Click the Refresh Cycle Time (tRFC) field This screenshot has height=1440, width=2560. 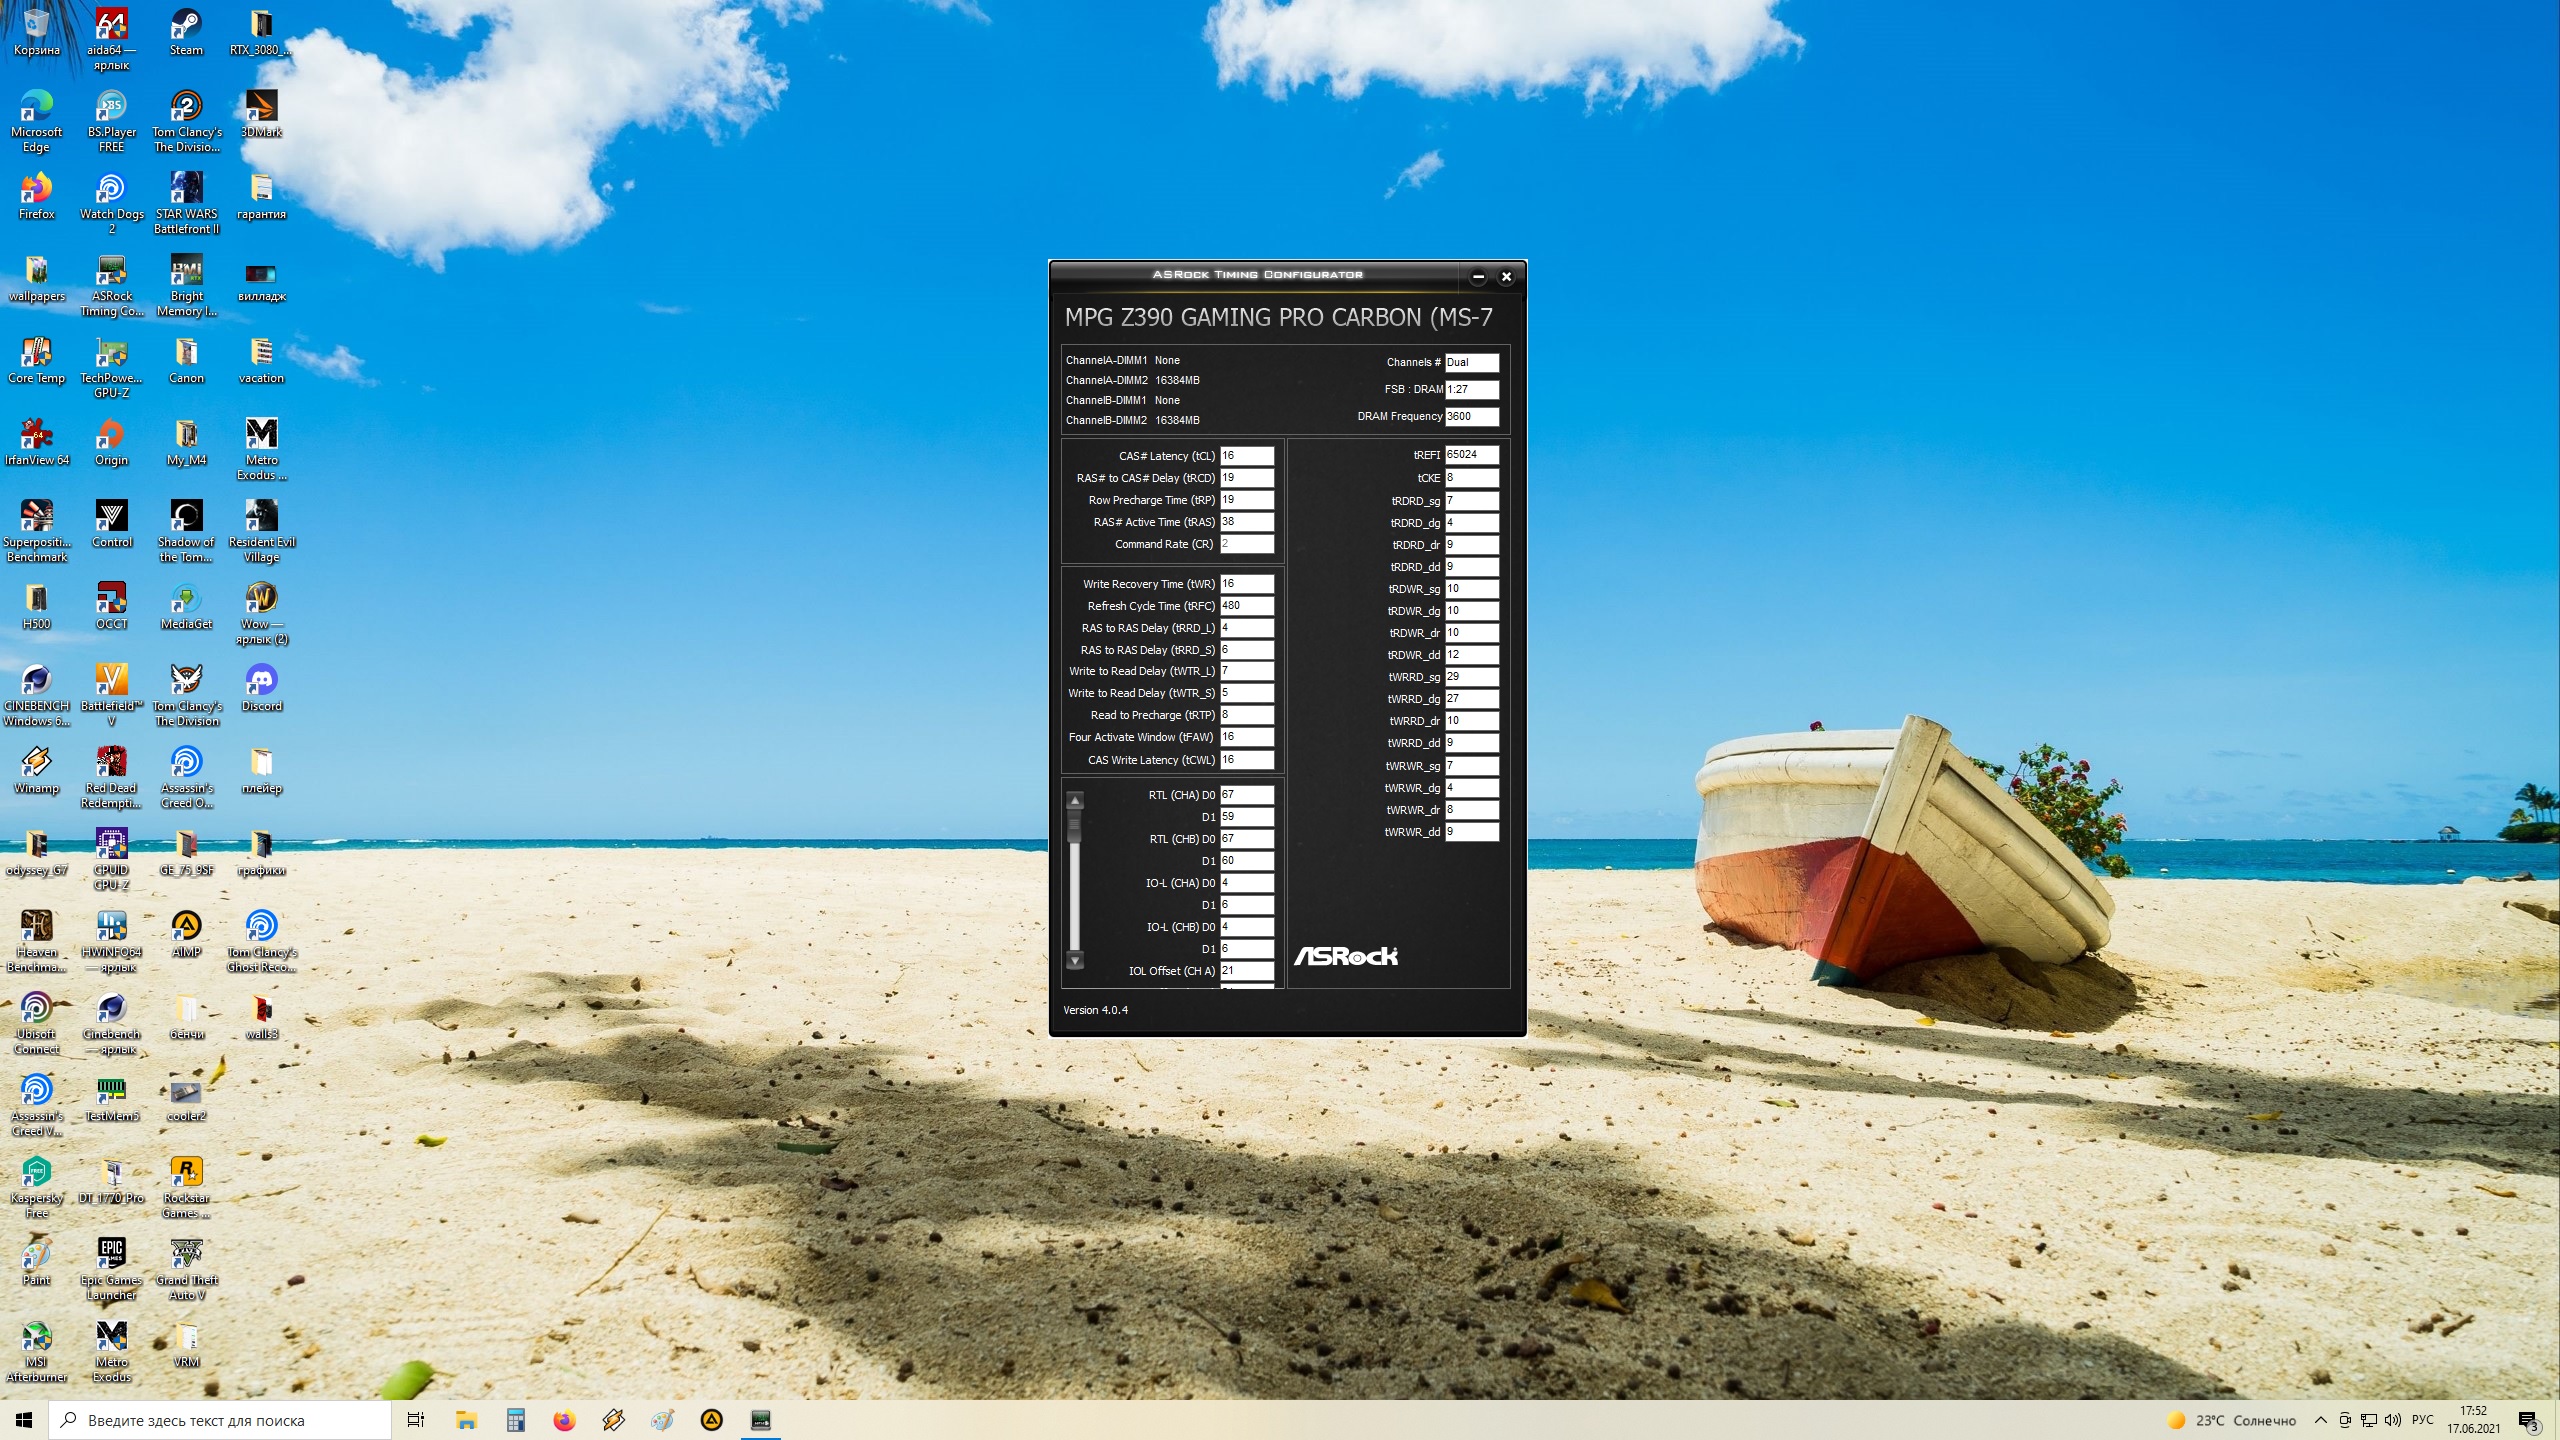point(1246,606)
